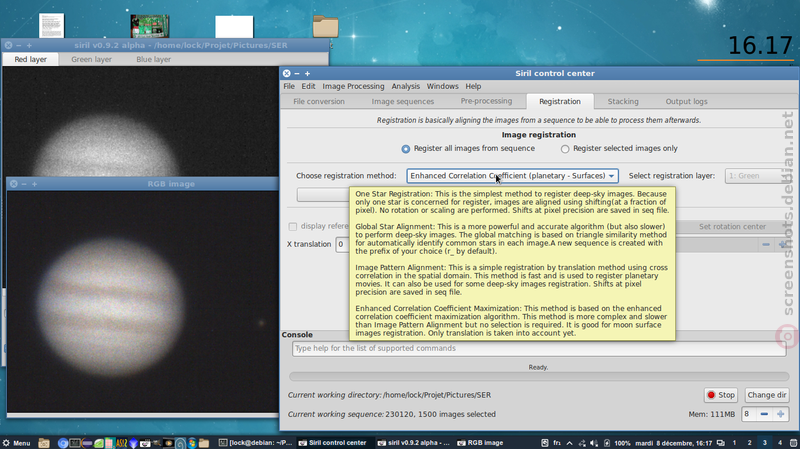
Task: Switch to the Red layer tab
Action: (x=31, y=59)
